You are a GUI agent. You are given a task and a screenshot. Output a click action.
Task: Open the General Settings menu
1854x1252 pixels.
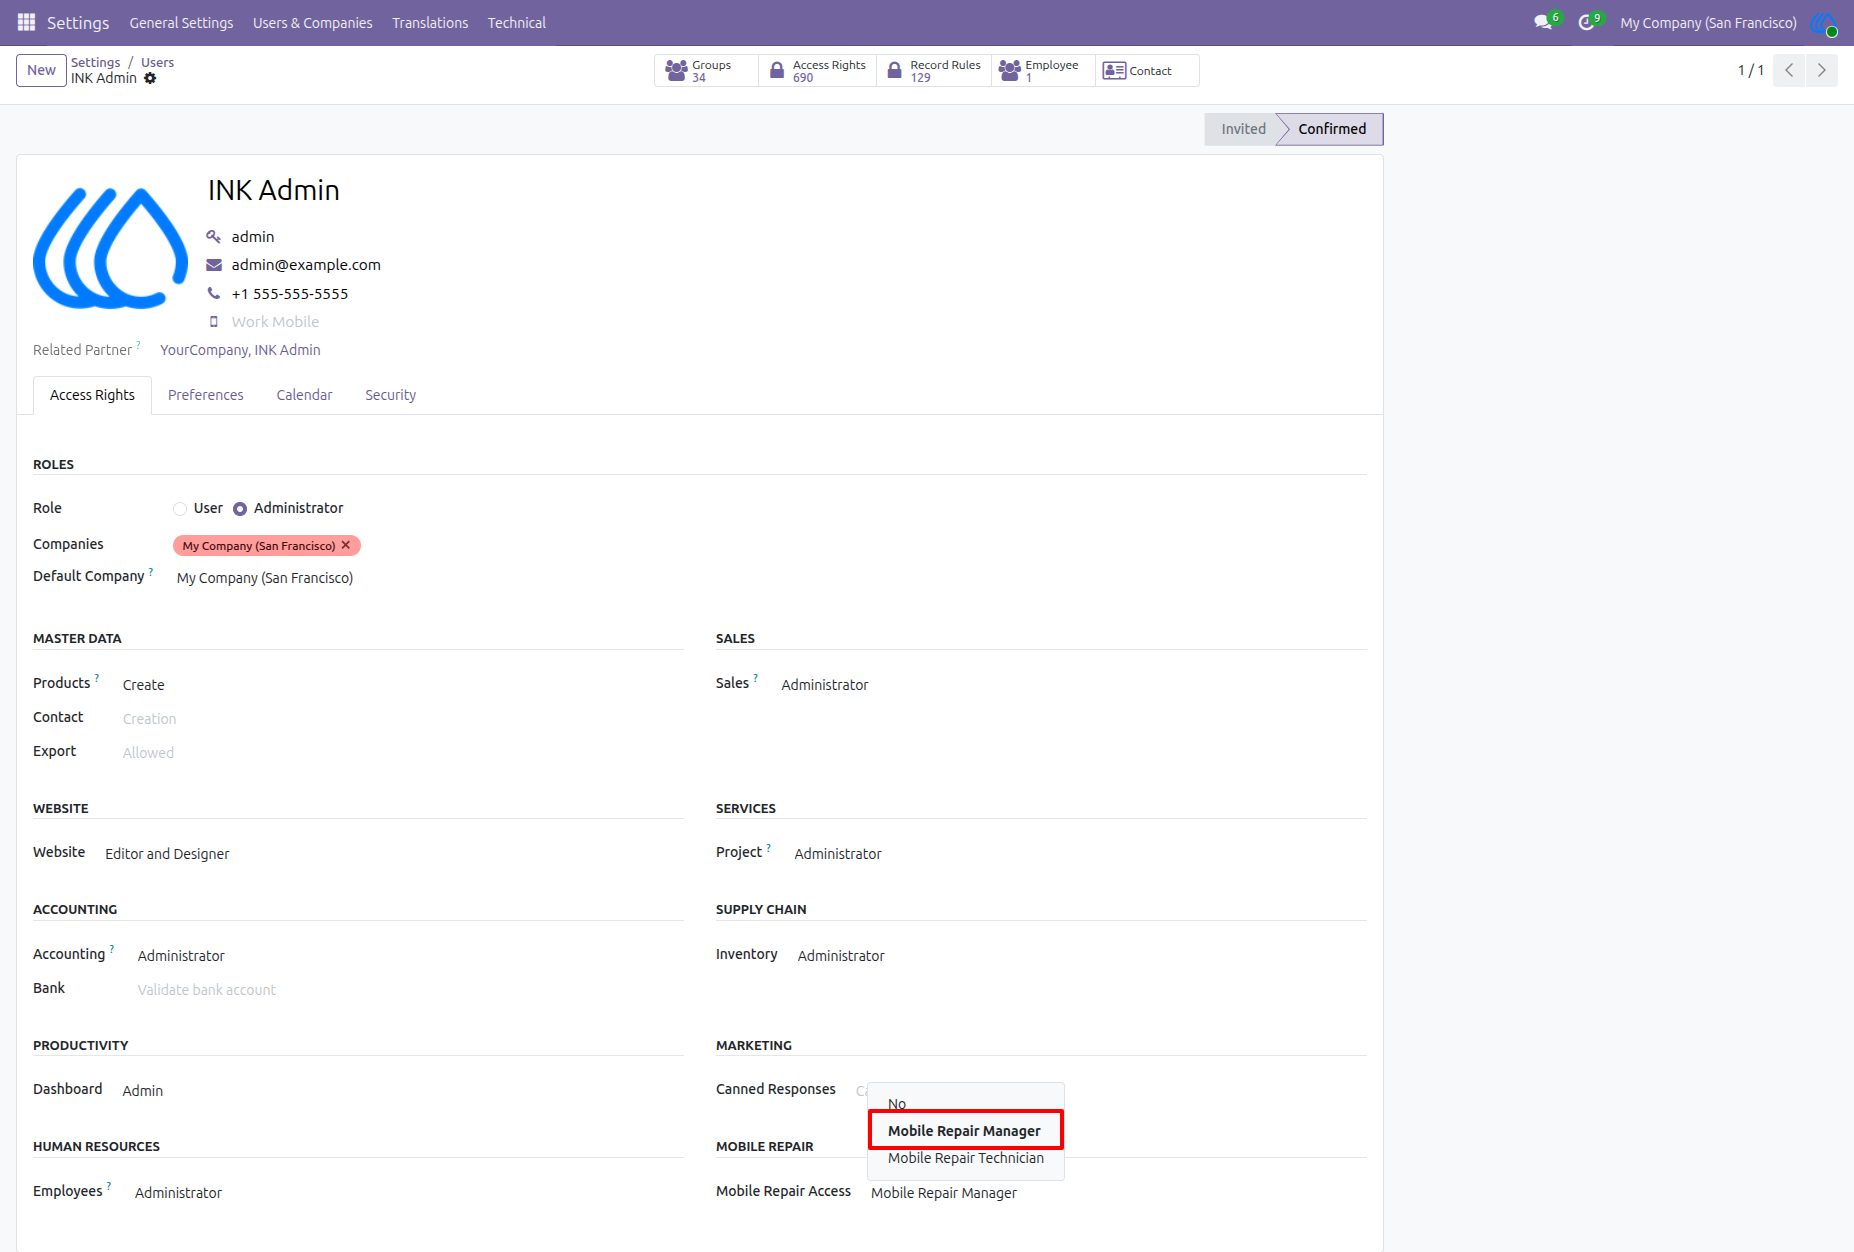click(181, 23)
